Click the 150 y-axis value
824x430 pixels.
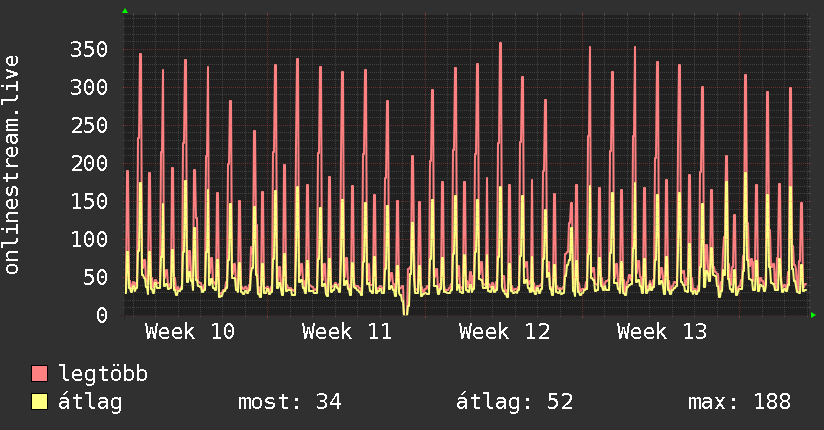[89, 201]
